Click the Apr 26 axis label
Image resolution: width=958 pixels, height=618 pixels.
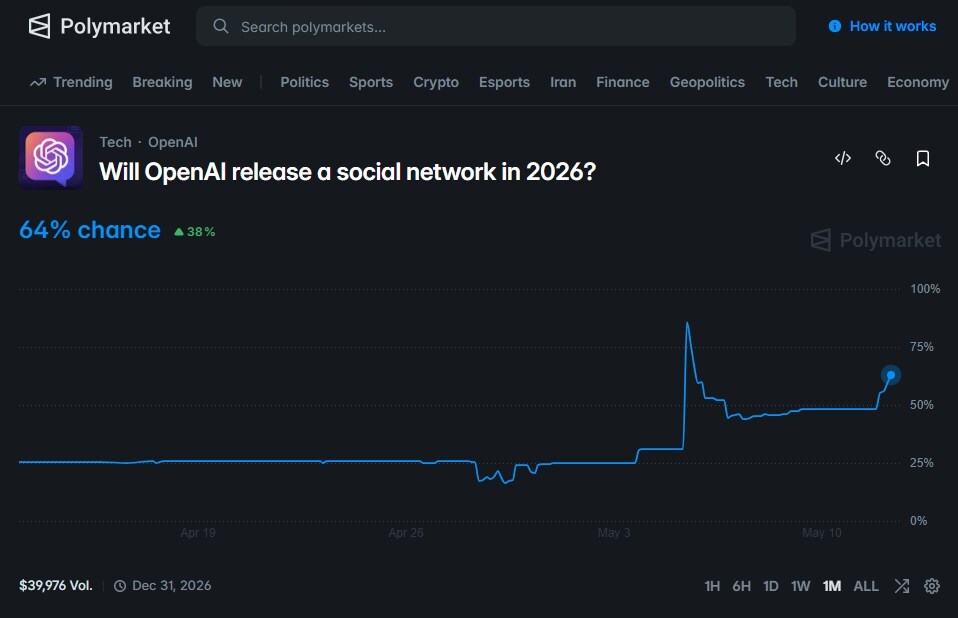[406, 533]
